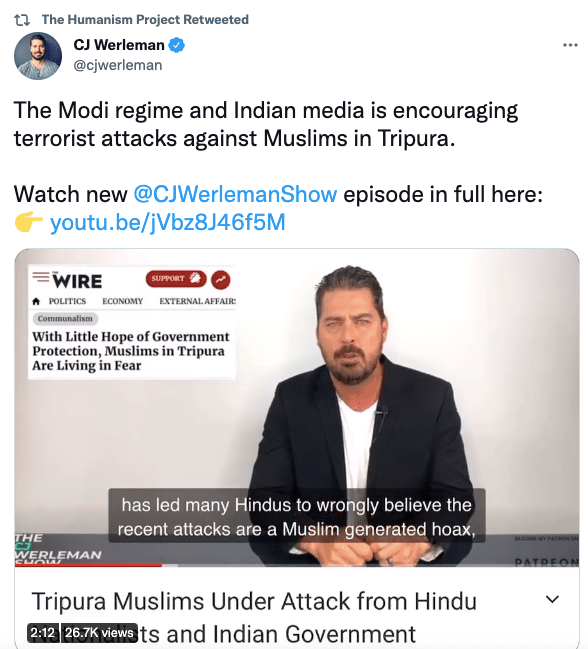Image resolution: width=588 pixels, height=649 pixels.
Task: Select the ECONOMY navigation tab
Action: point(122,301)
